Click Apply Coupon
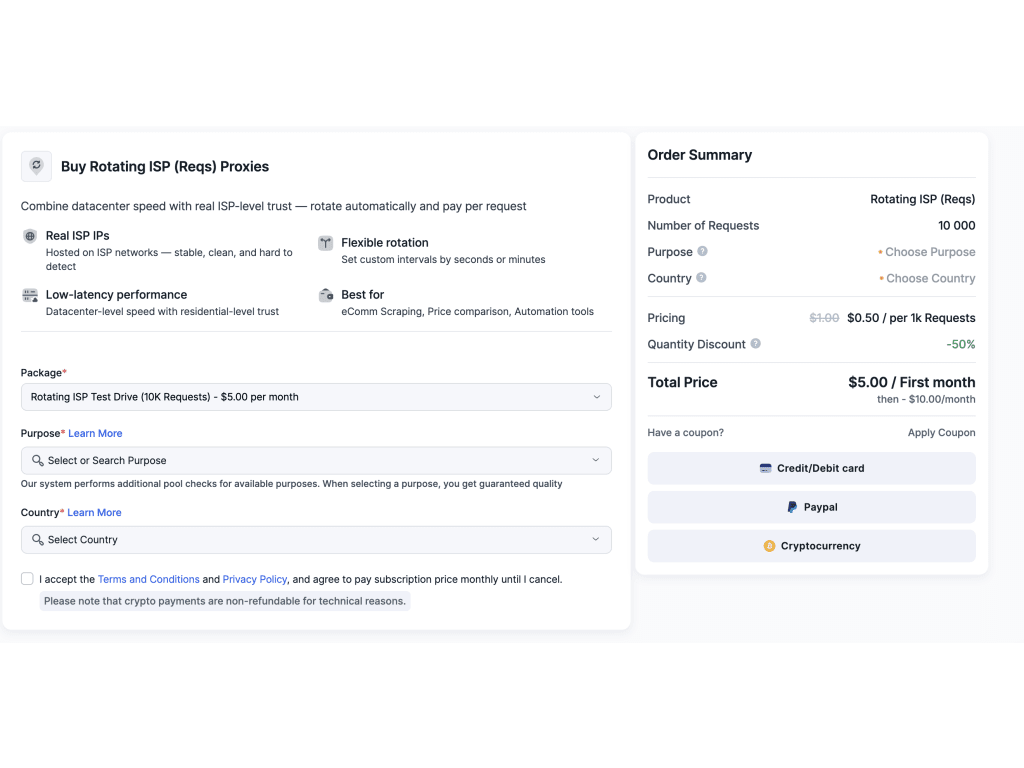 (941, 432)
